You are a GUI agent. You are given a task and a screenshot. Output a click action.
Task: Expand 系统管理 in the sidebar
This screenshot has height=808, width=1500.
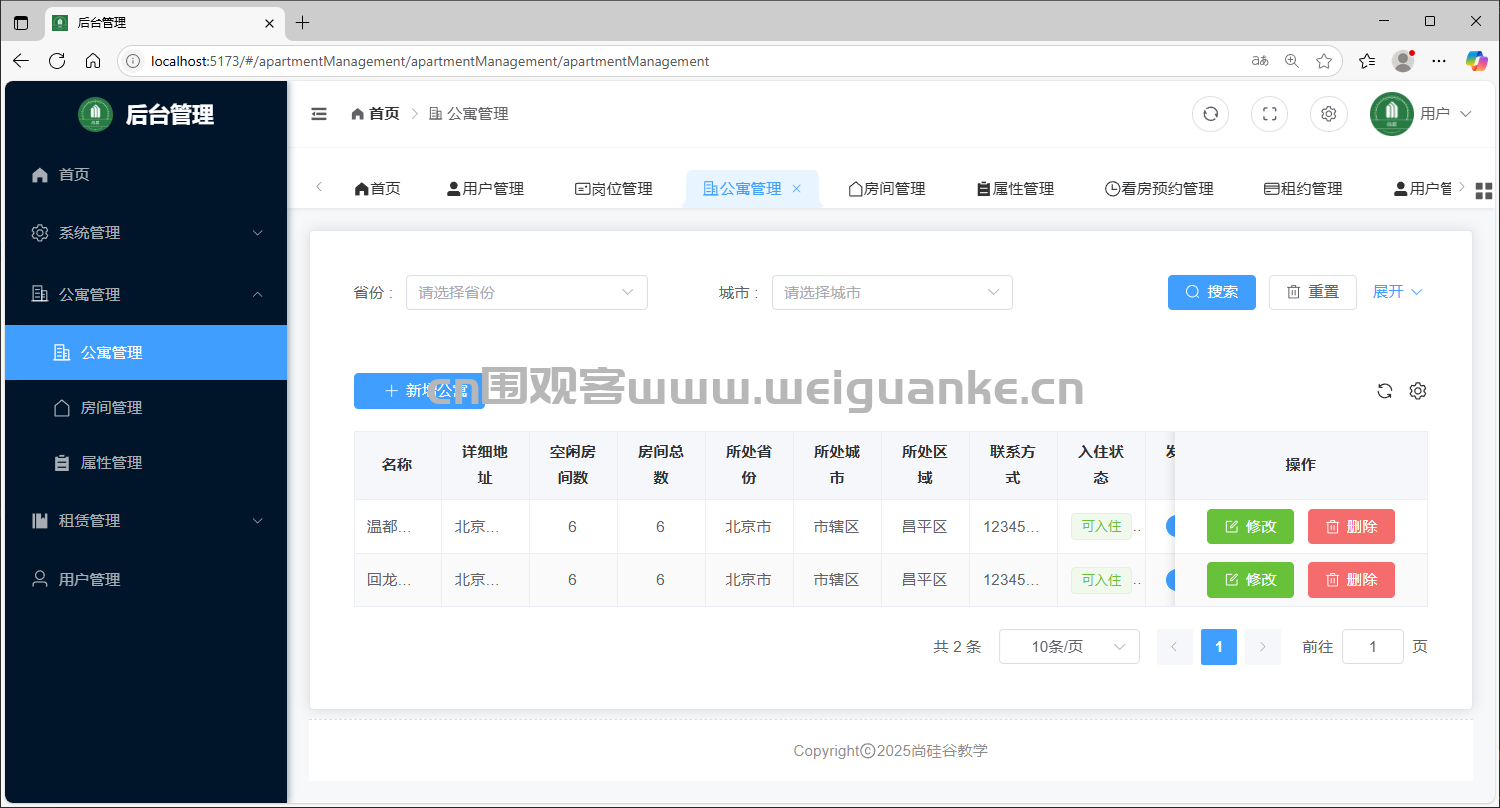point(146,233)
